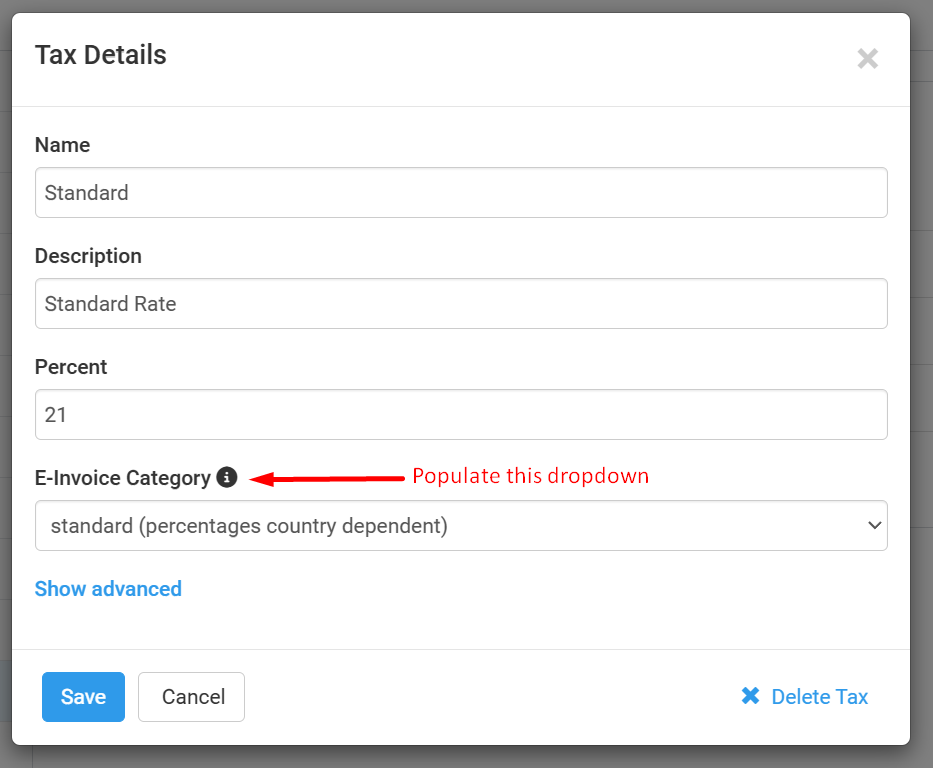Click the dimmed backdrop outside the dialog
This screenshot has width=933, height=768.
pos(921,400)
